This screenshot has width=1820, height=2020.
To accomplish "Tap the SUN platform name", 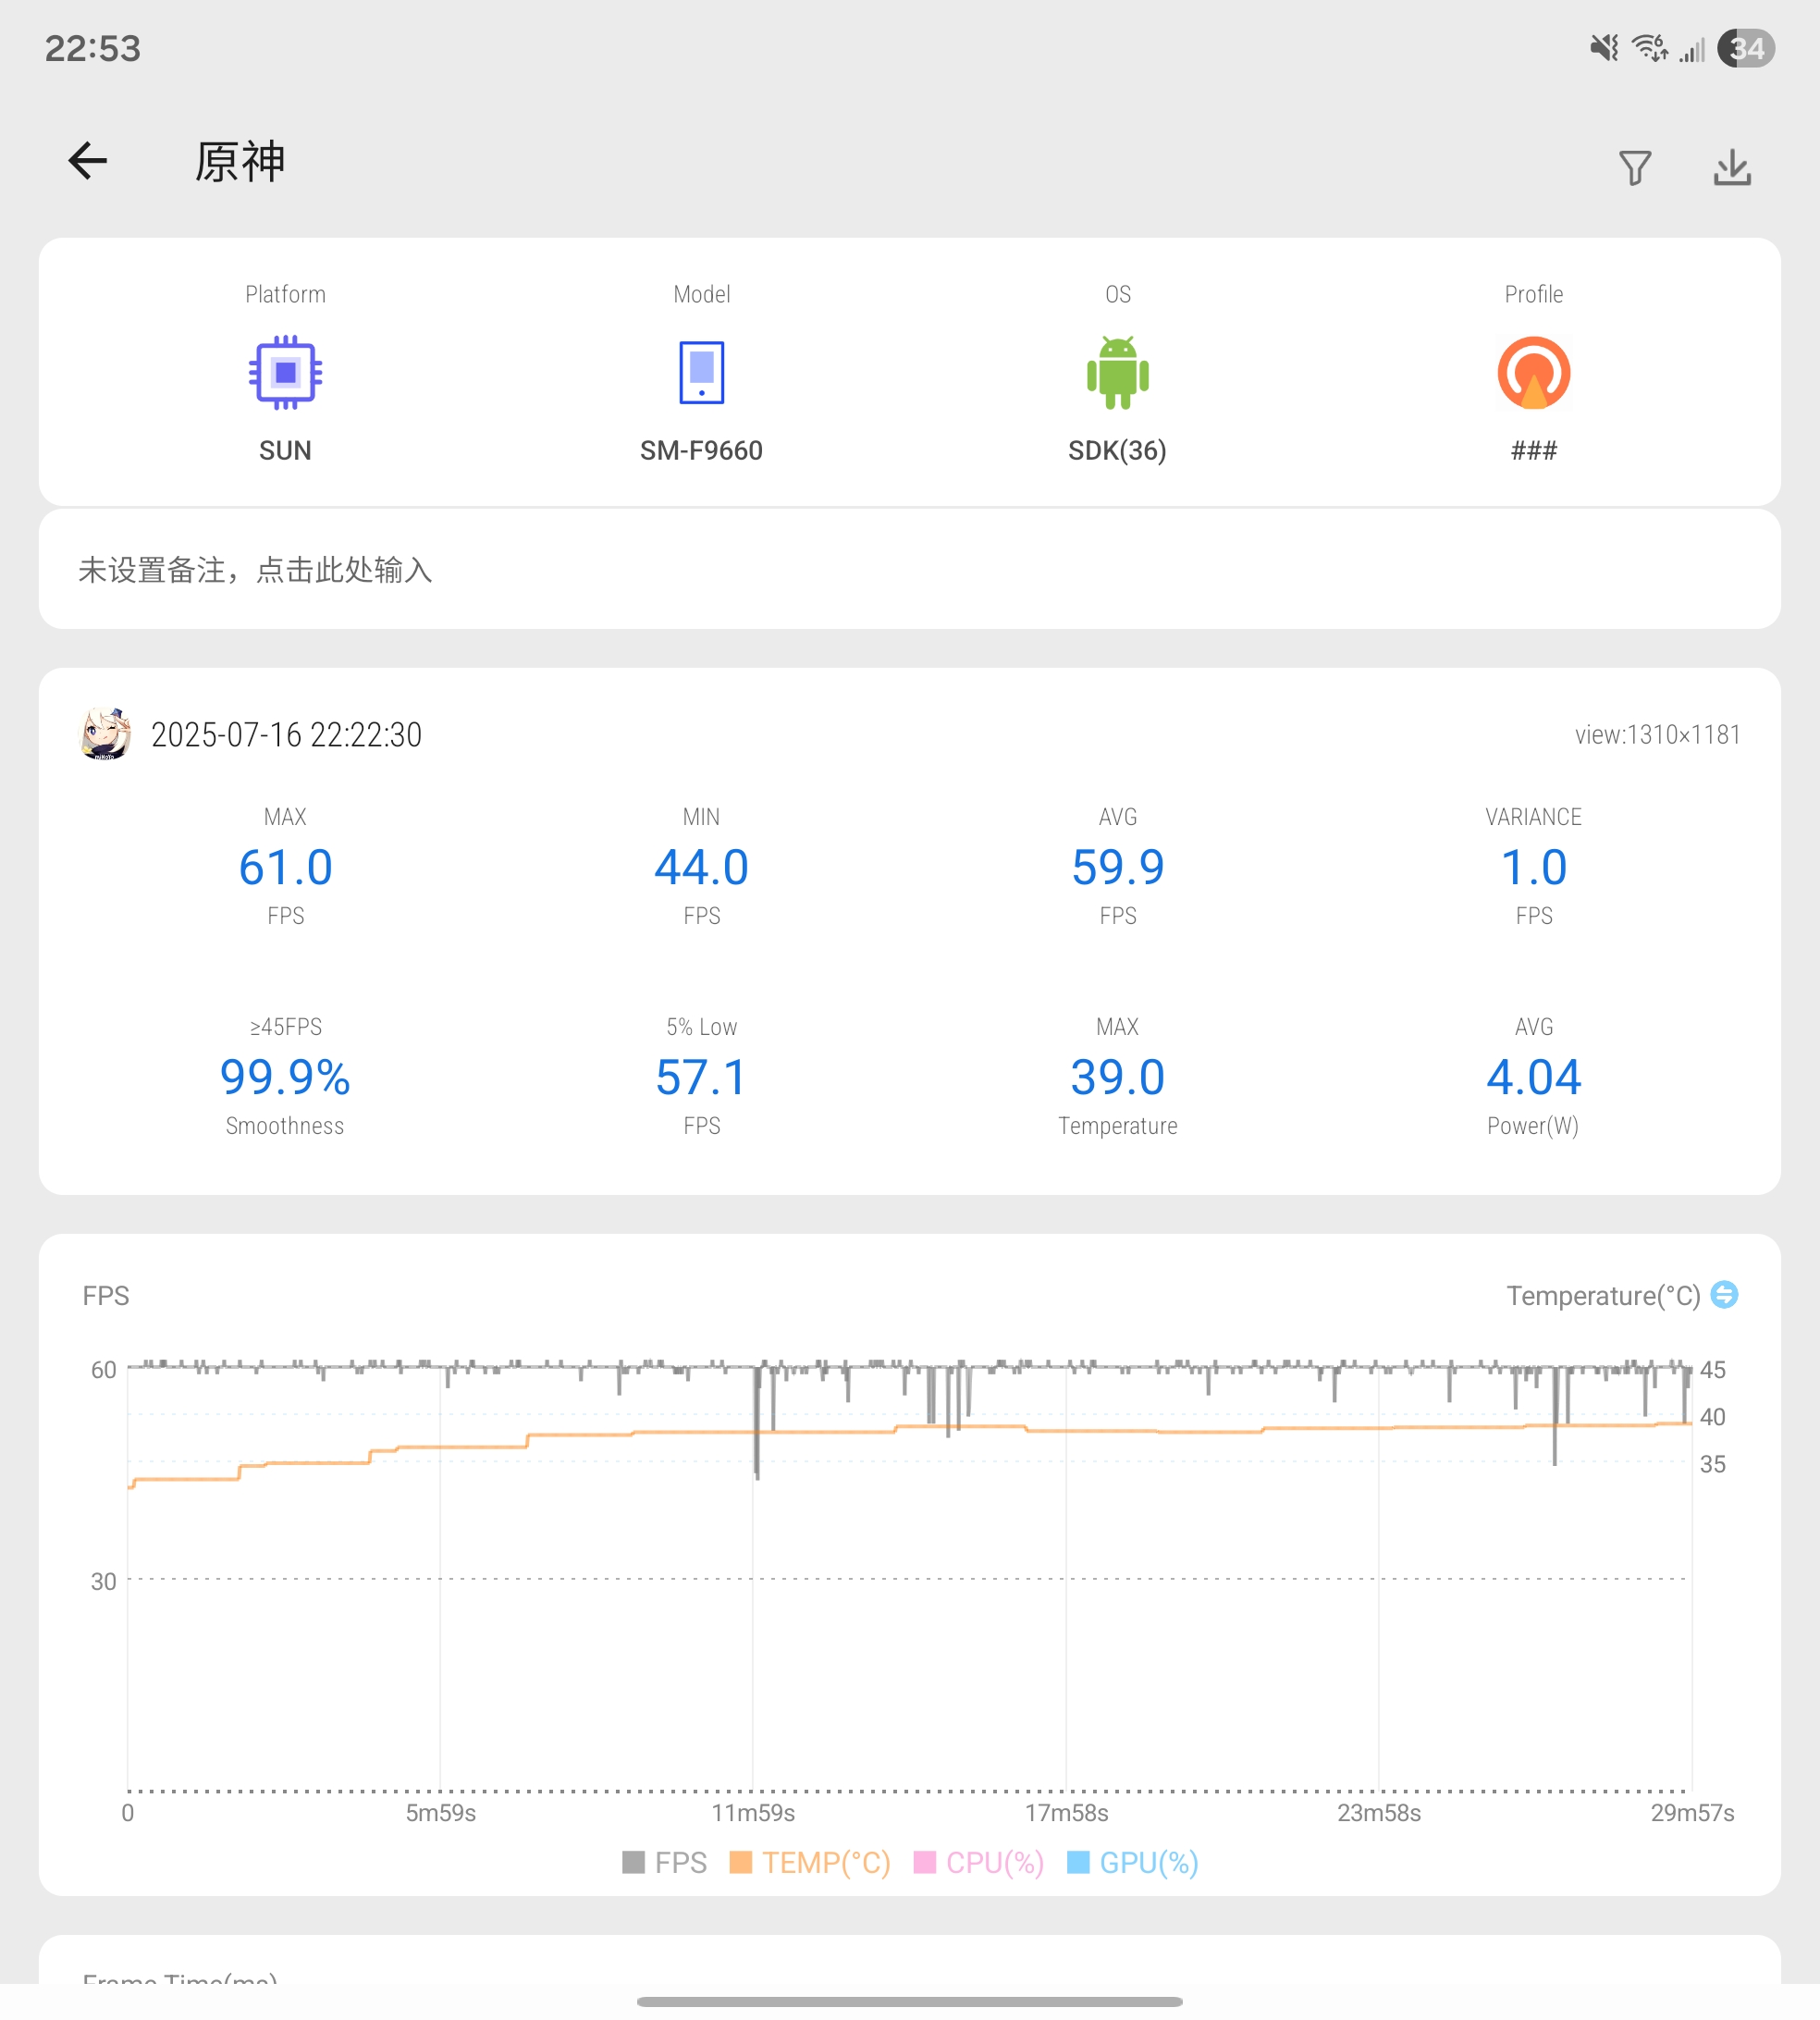I will click(285, 451).
